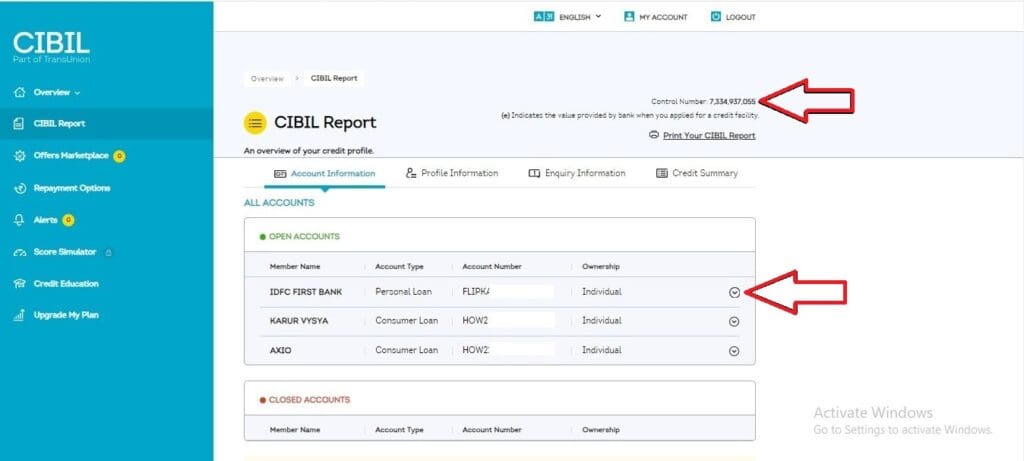
Task: Click the Credit Education graduation cap icon
Action: tap(20, 283)
